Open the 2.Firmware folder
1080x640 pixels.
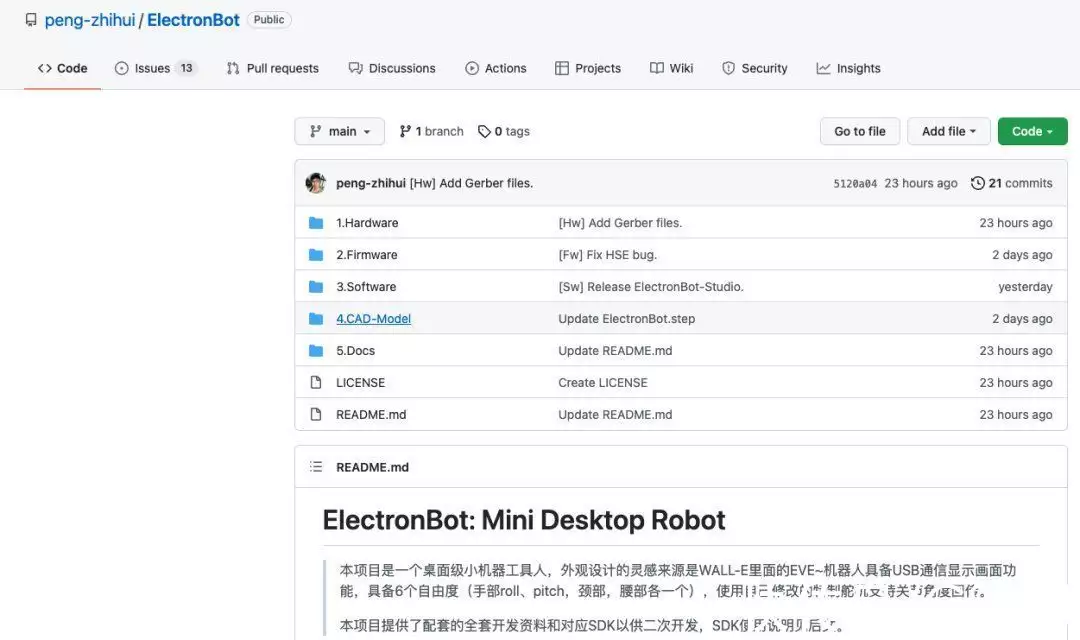click(366, 255)
